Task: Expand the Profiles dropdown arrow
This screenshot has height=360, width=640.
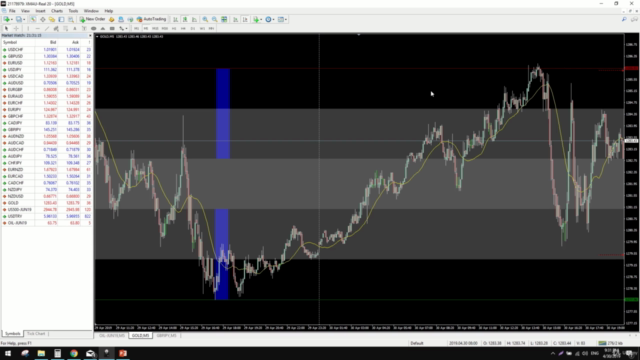Action: [x=24, y=19]
